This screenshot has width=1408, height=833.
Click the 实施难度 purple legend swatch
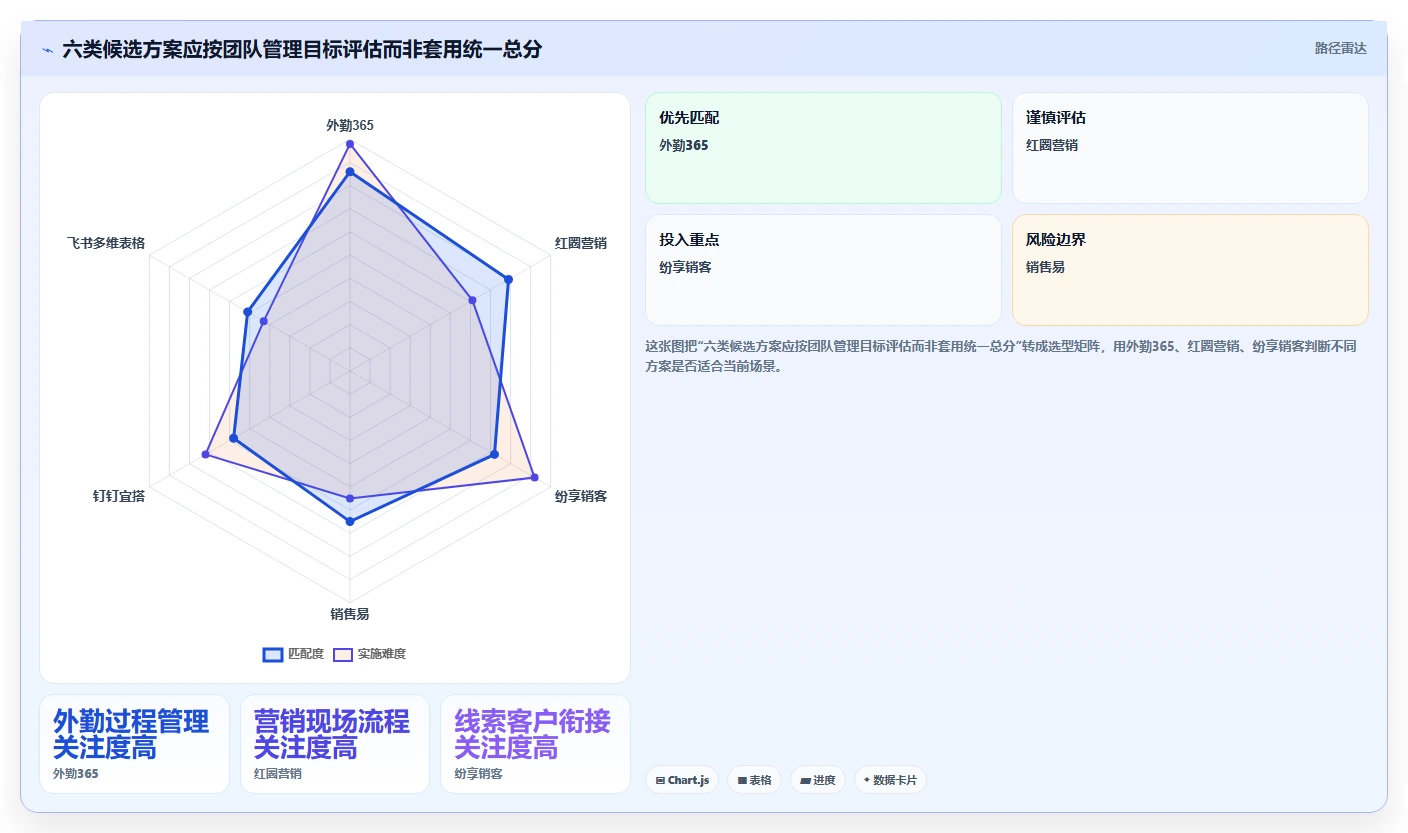pos(343,654)
